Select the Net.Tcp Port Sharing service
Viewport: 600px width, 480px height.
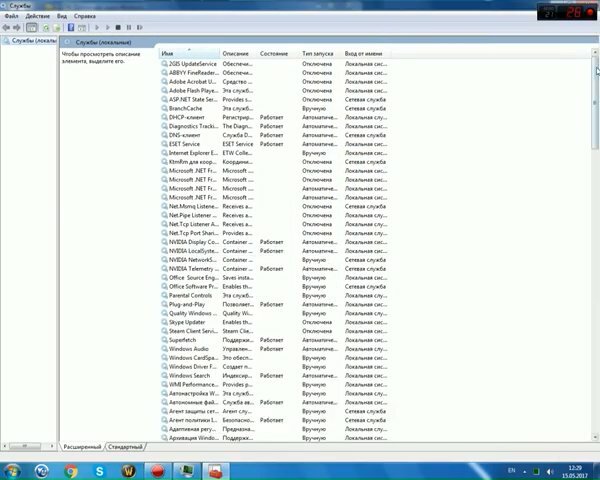pyautogui.click(x=274, y=233)
